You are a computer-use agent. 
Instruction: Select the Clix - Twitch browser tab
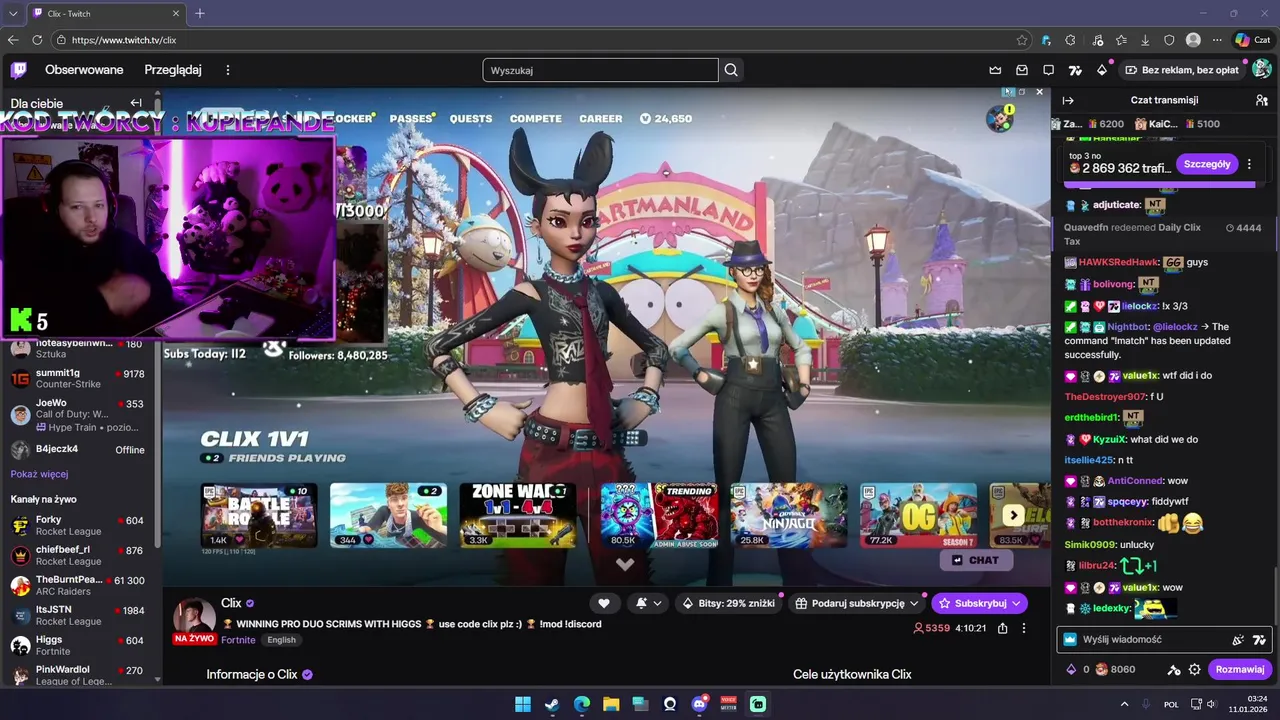coord(105,13)
